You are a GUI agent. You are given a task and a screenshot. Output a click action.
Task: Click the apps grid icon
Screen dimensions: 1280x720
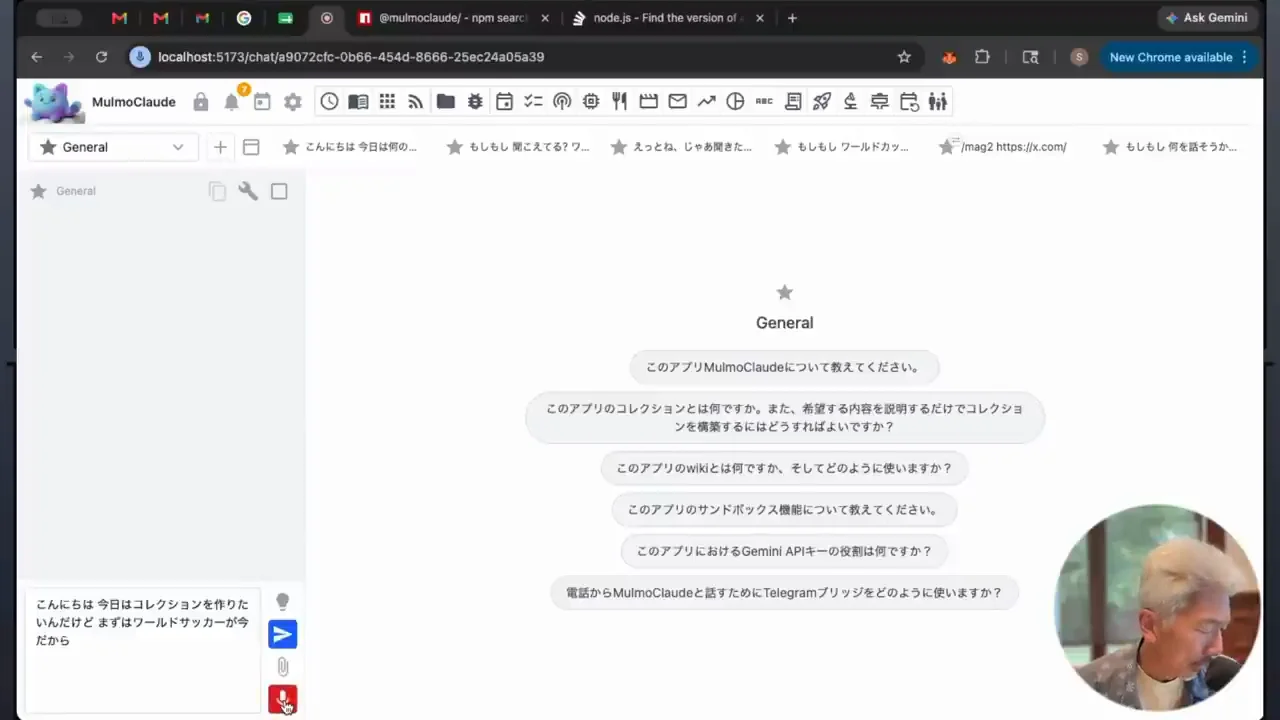387,101
